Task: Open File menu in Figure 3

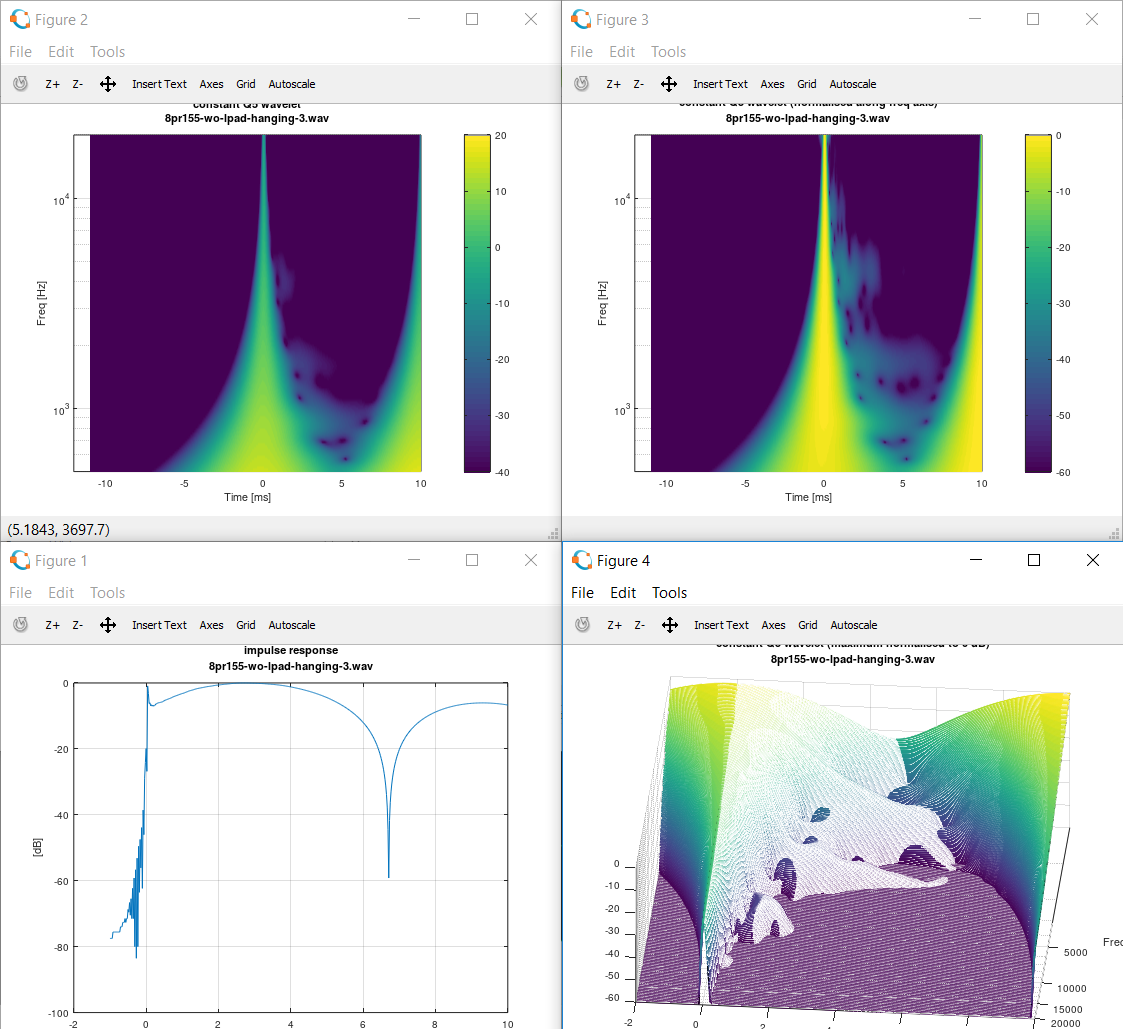Action: (581, 52)
